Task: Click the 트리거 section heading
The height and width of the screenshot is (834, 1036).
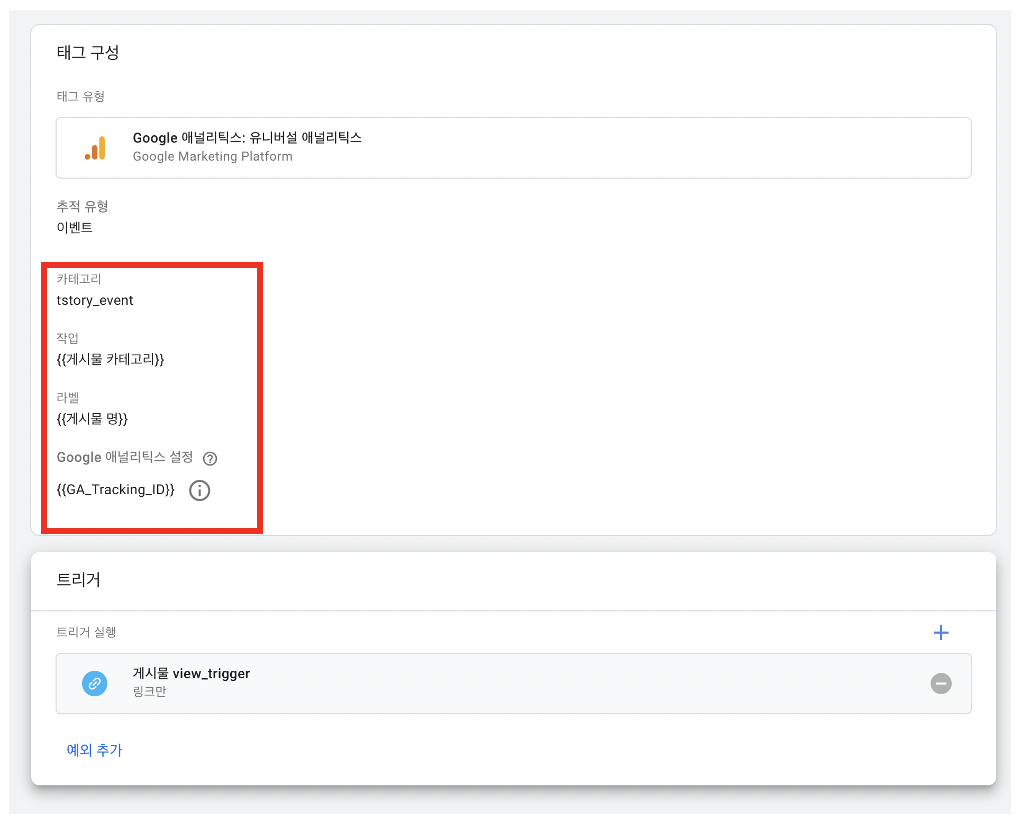Action: pyautogui.click(x=79, y=580)
